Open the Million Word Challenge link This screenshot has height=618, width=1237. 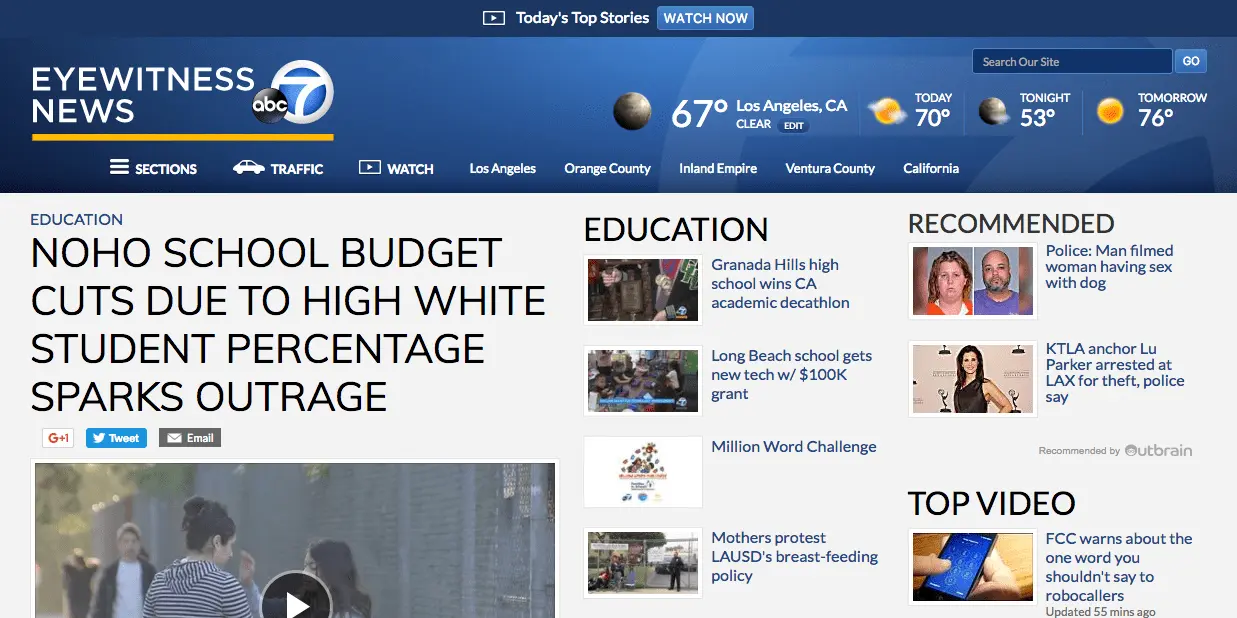pos(794,446)
